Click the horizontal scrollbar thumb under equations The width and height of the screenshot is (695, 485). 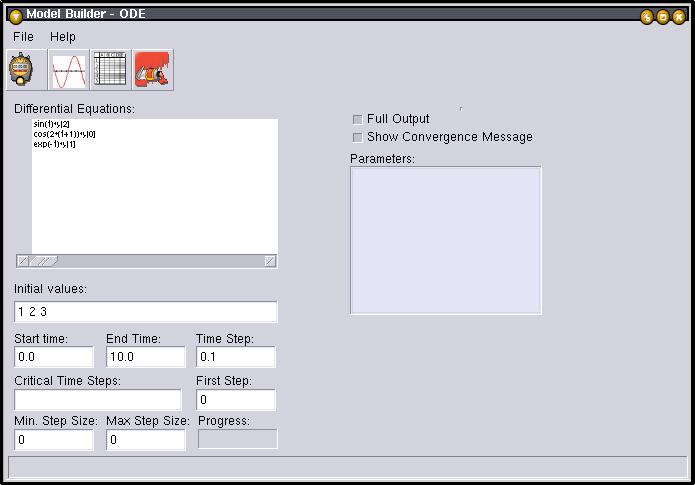point(45,261)
